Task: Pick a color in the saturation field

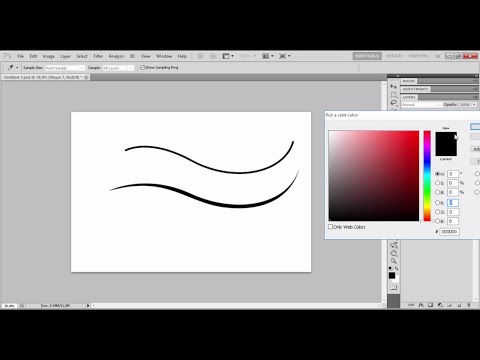Action: (x=374, y=176)
